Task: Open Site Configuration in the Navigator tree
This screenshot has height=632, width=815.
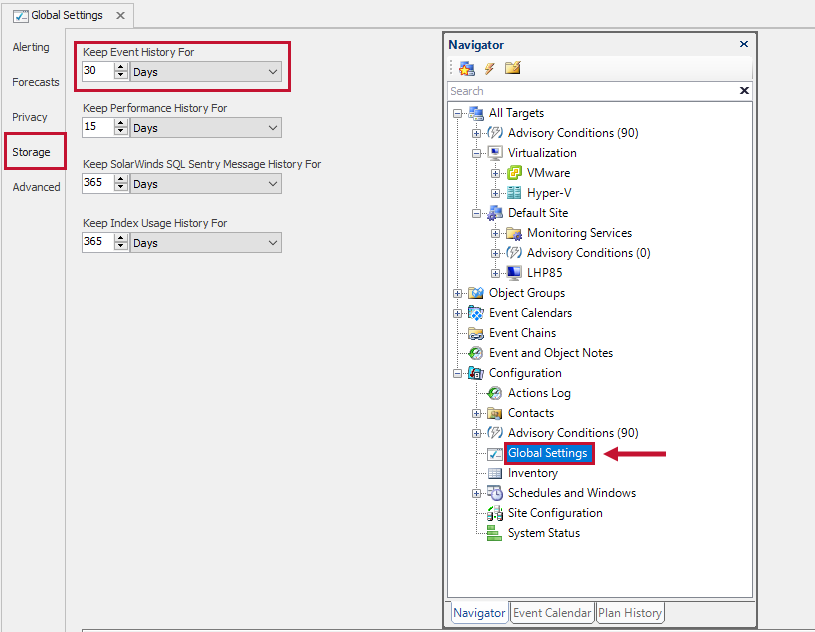Action: point(555,512)
